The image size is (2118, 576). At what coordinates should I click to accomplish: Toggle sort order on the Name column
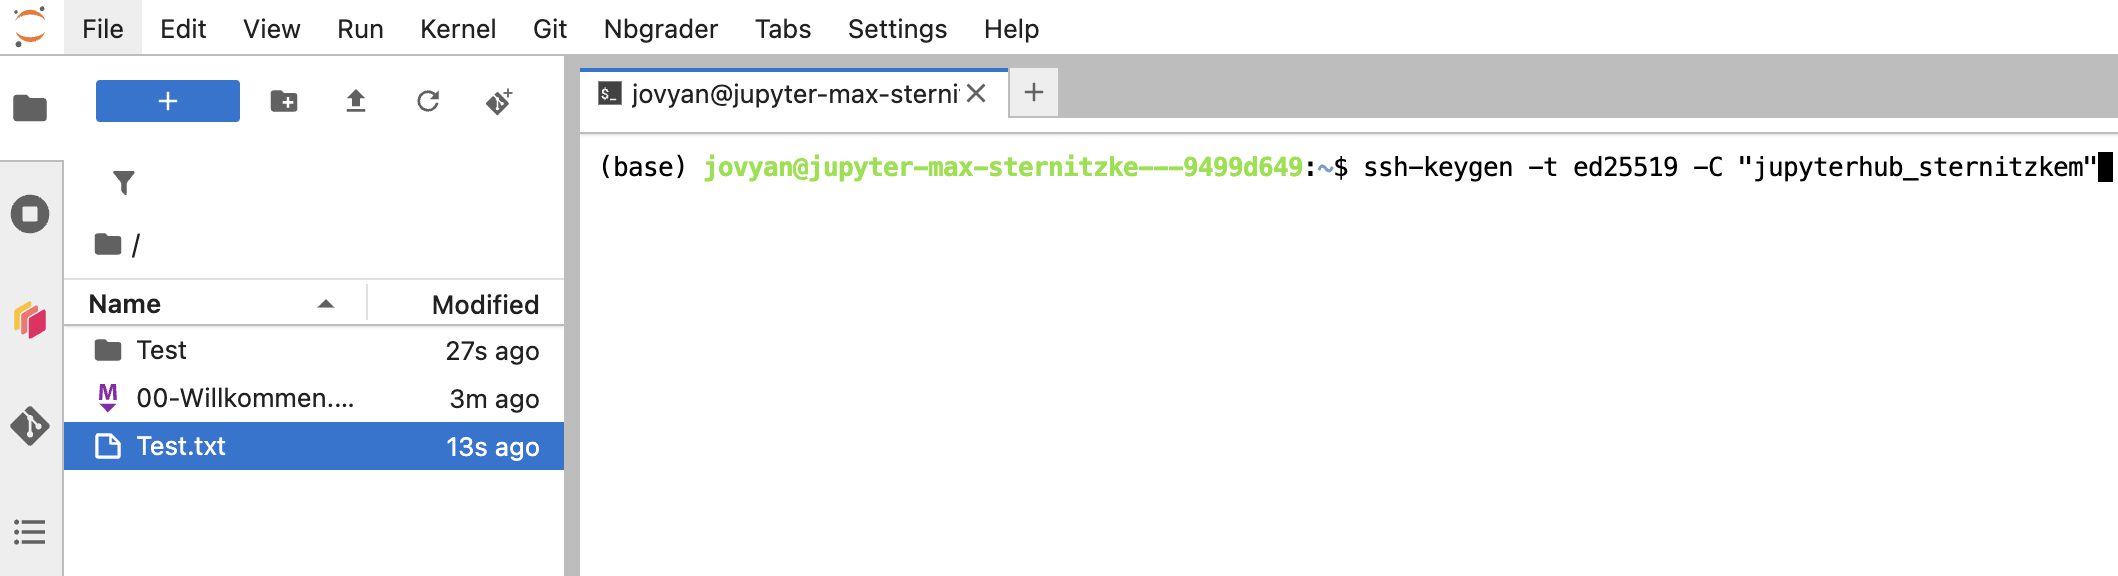pyautogui.click(x=122, y=303)
